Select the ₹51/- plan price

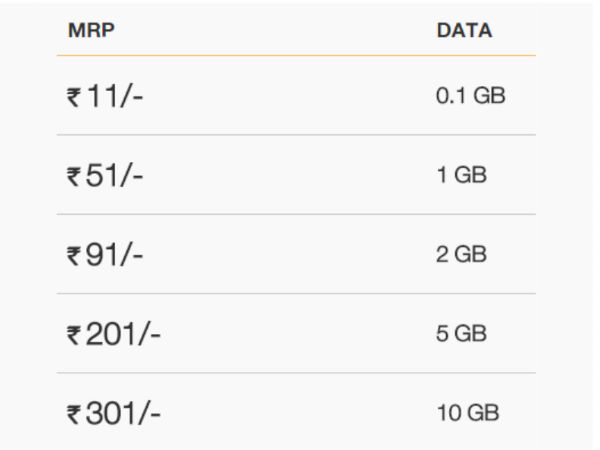105,176
